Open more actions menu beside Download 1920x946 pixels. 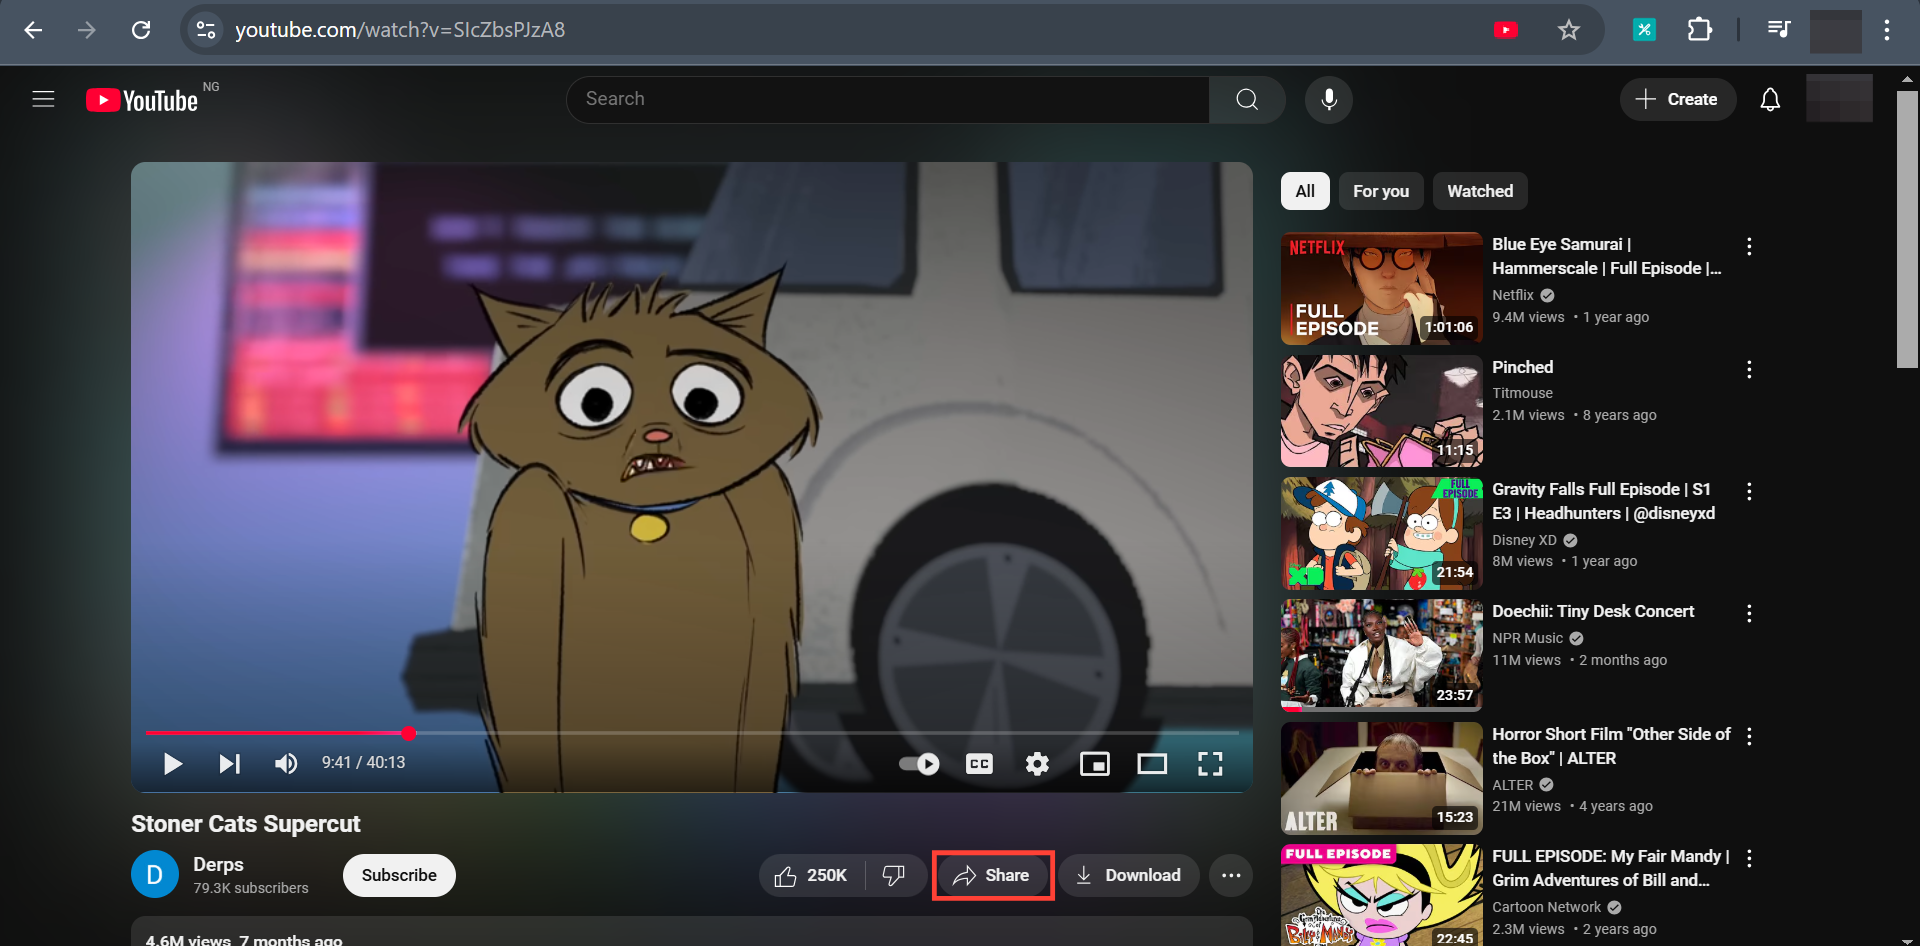click(1231, 876)
